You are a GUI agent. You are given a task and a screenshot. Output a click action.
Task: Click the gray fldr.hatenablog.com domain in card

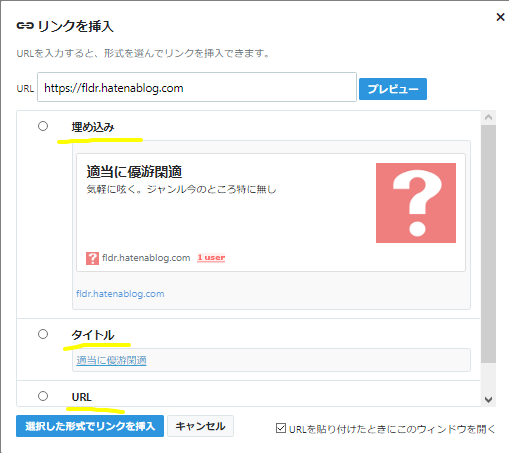(146, 258)
